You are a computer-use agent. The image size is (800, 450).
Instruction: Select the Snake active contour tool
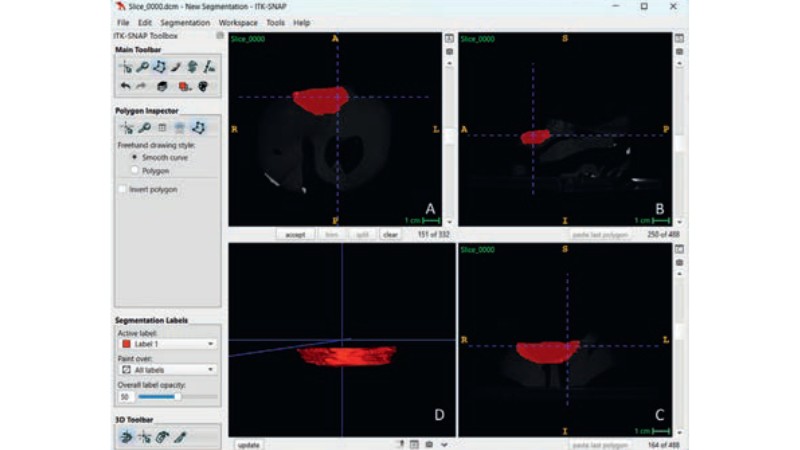click(192, 67)
